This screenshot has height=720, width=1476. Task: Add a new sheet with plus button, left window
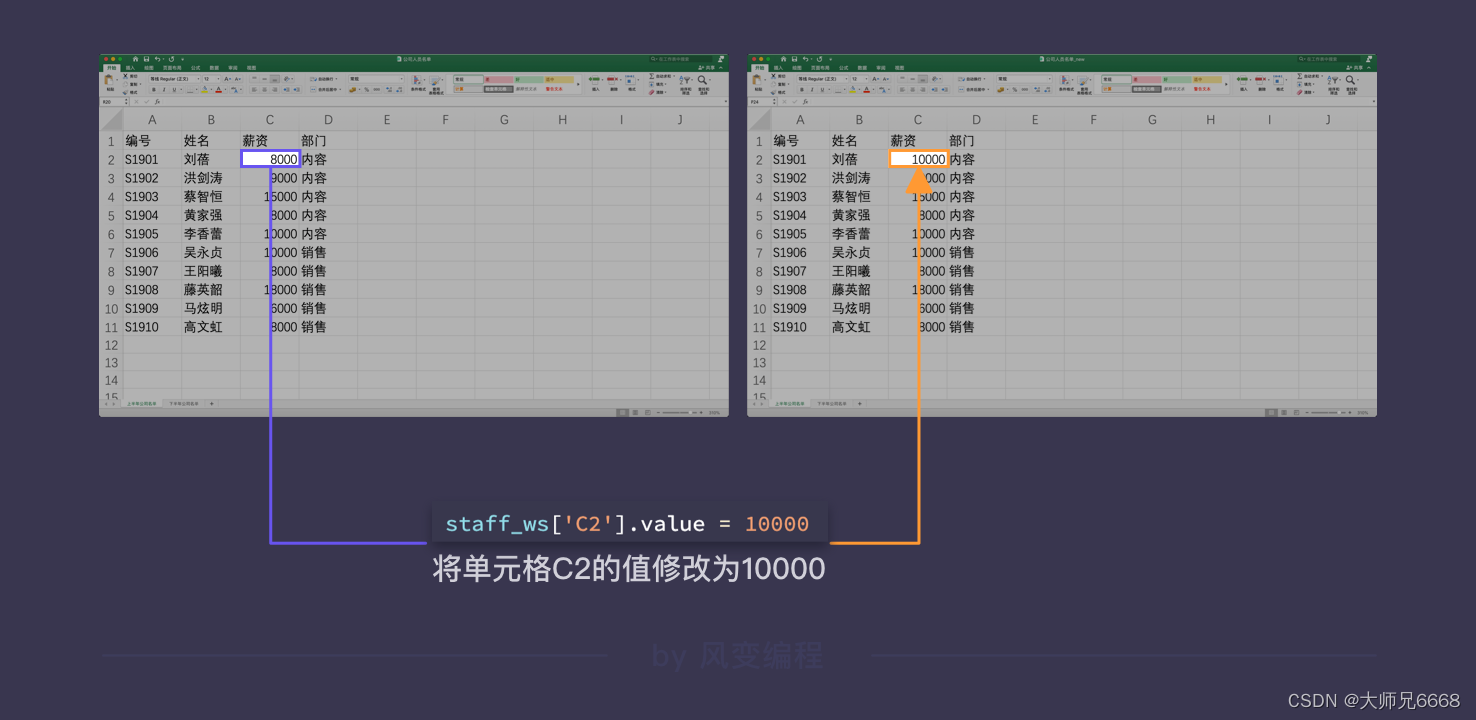point(211,403)
